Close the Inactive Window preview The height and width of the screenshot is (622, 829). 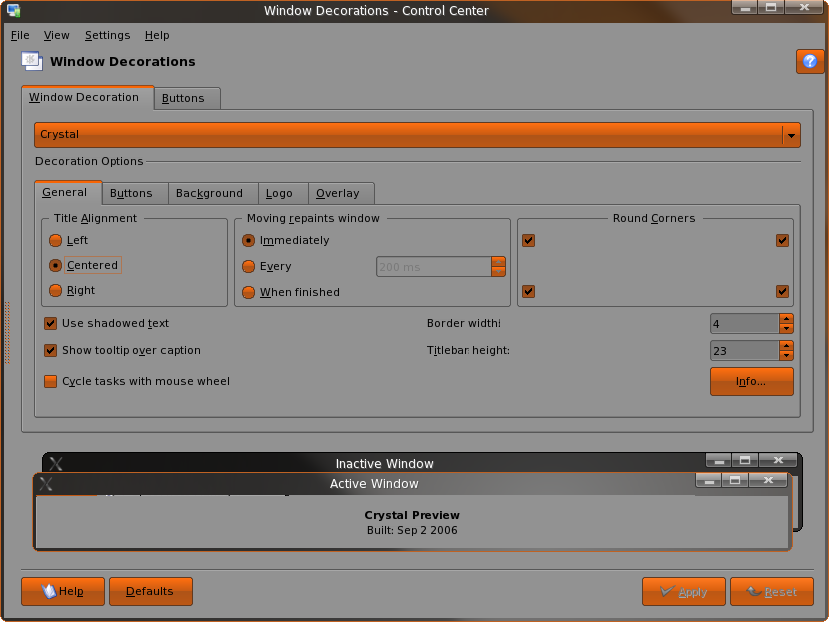pyautogui.click(x=778, y=460)
